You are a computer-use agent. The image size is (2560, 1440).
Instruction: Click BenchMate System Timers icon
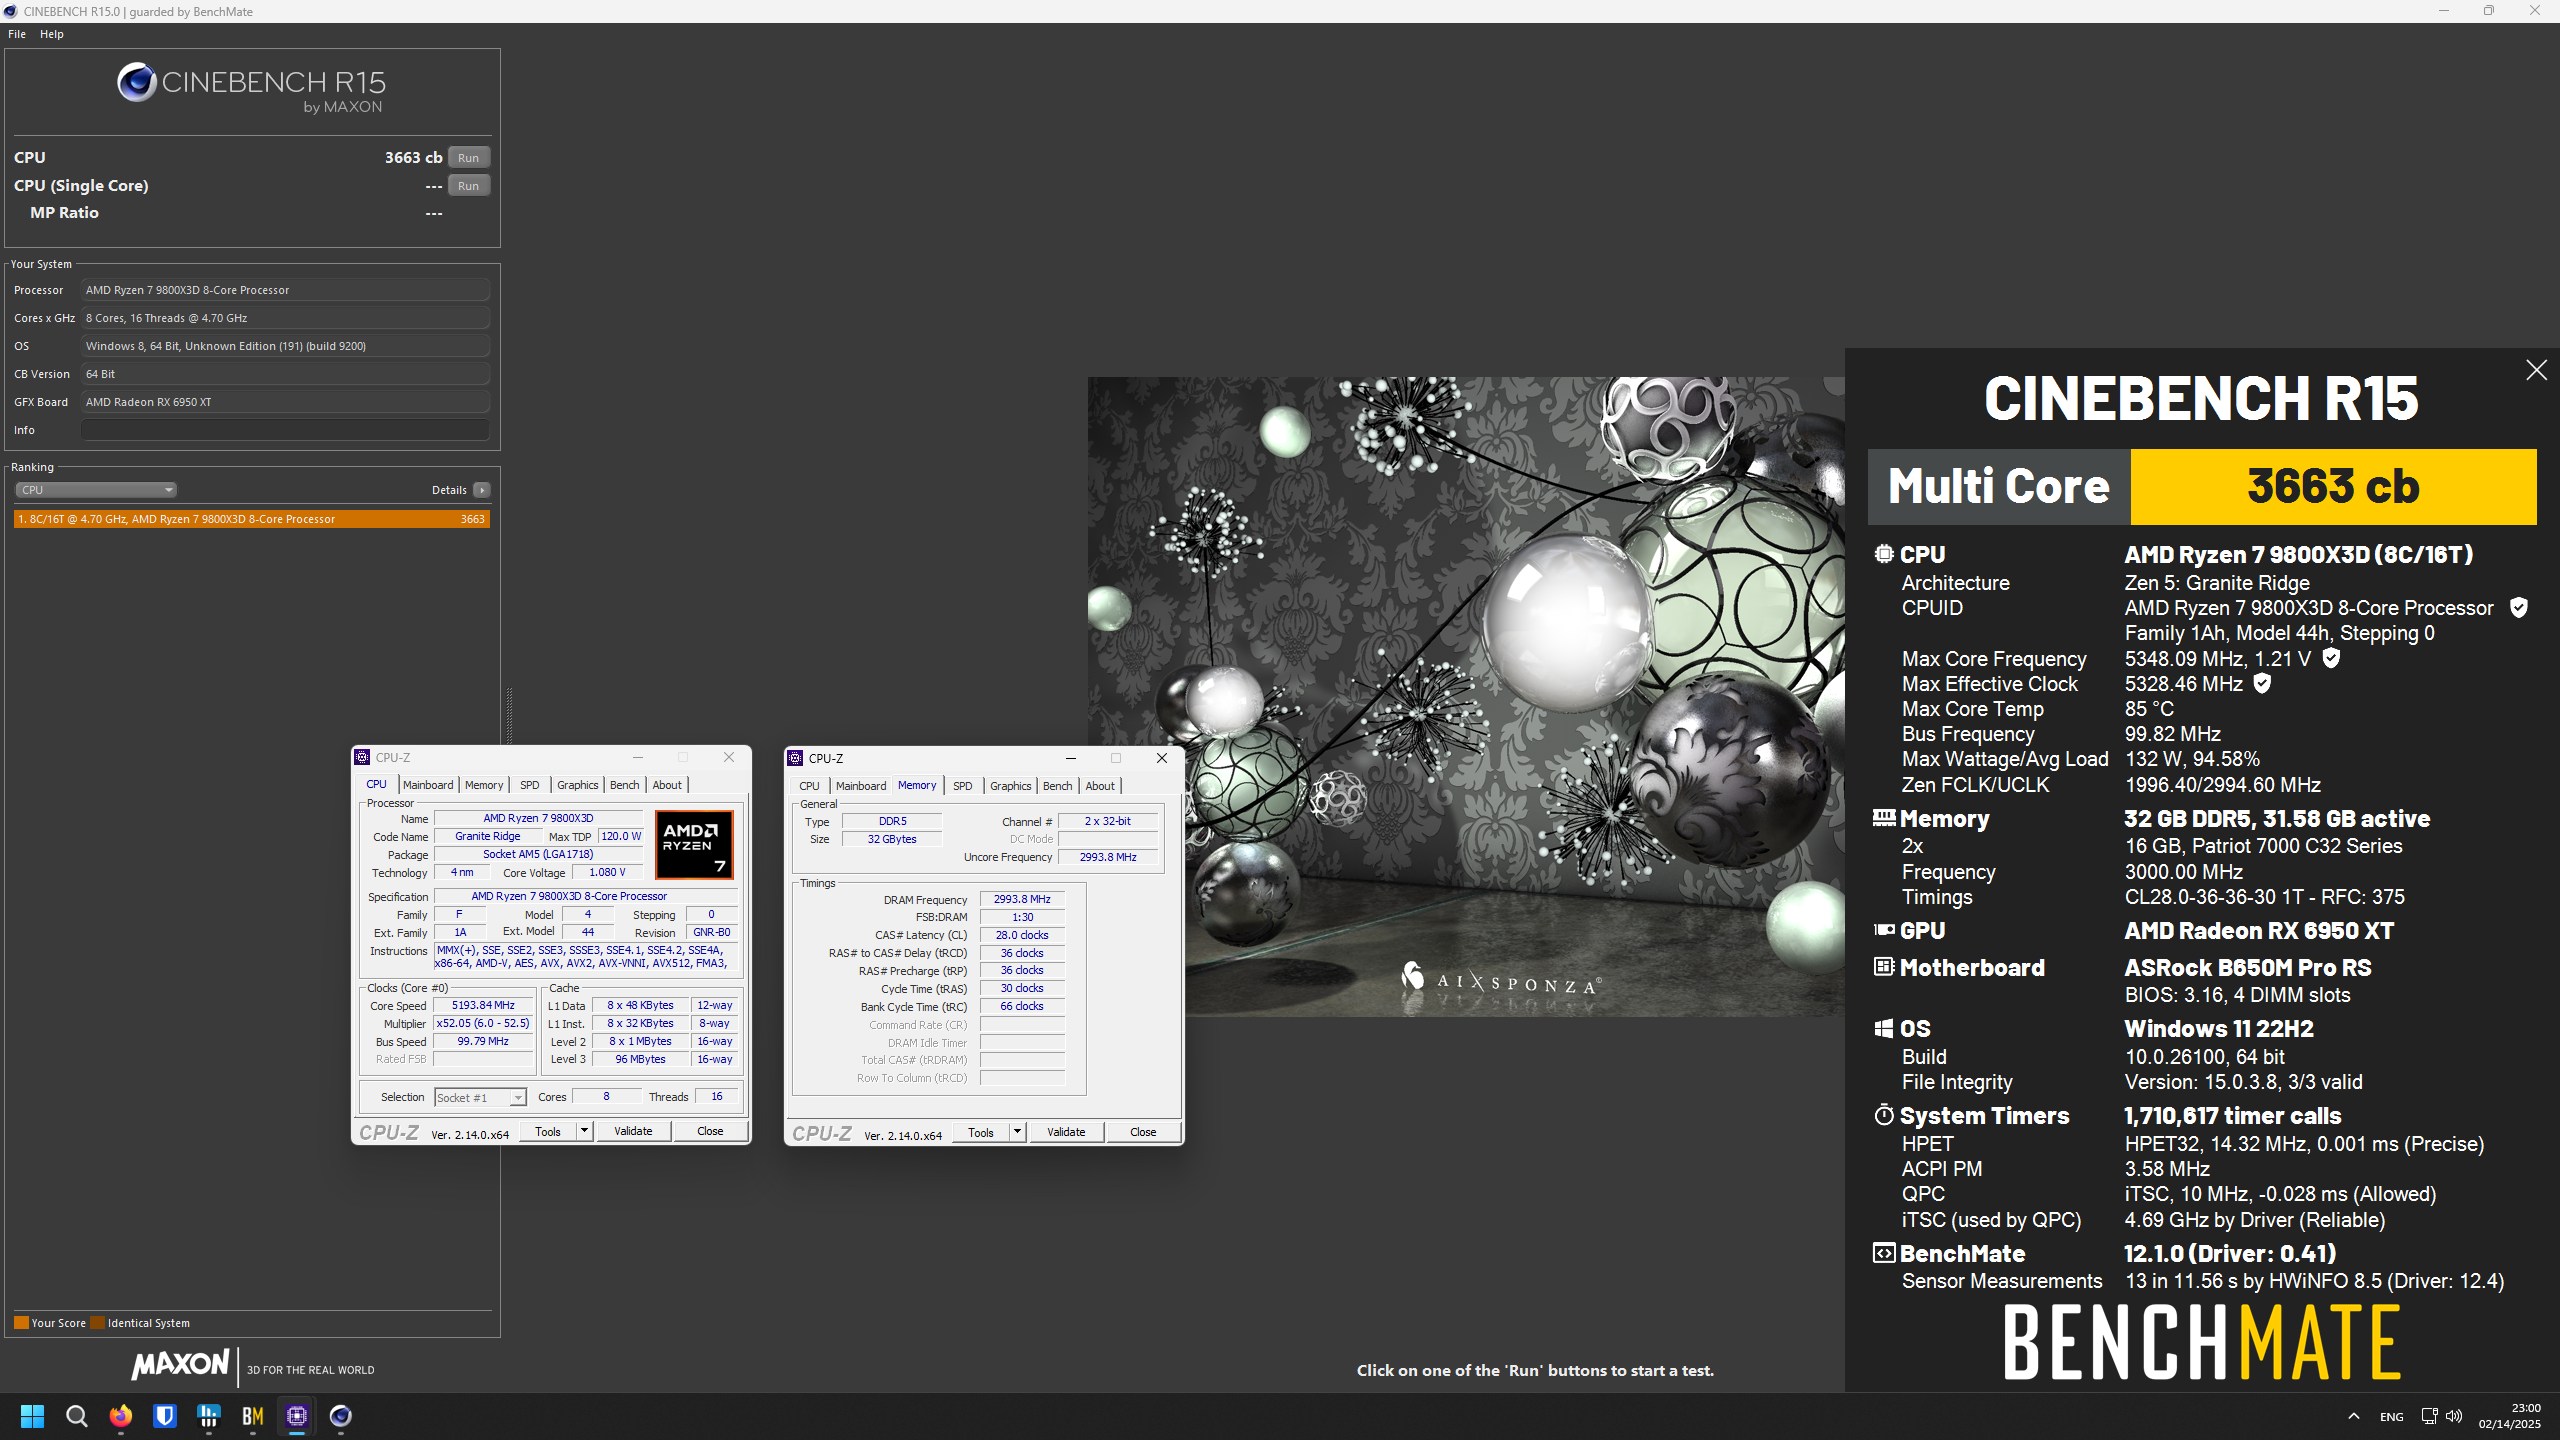pyautogui.click(x=1884, y=1115)
